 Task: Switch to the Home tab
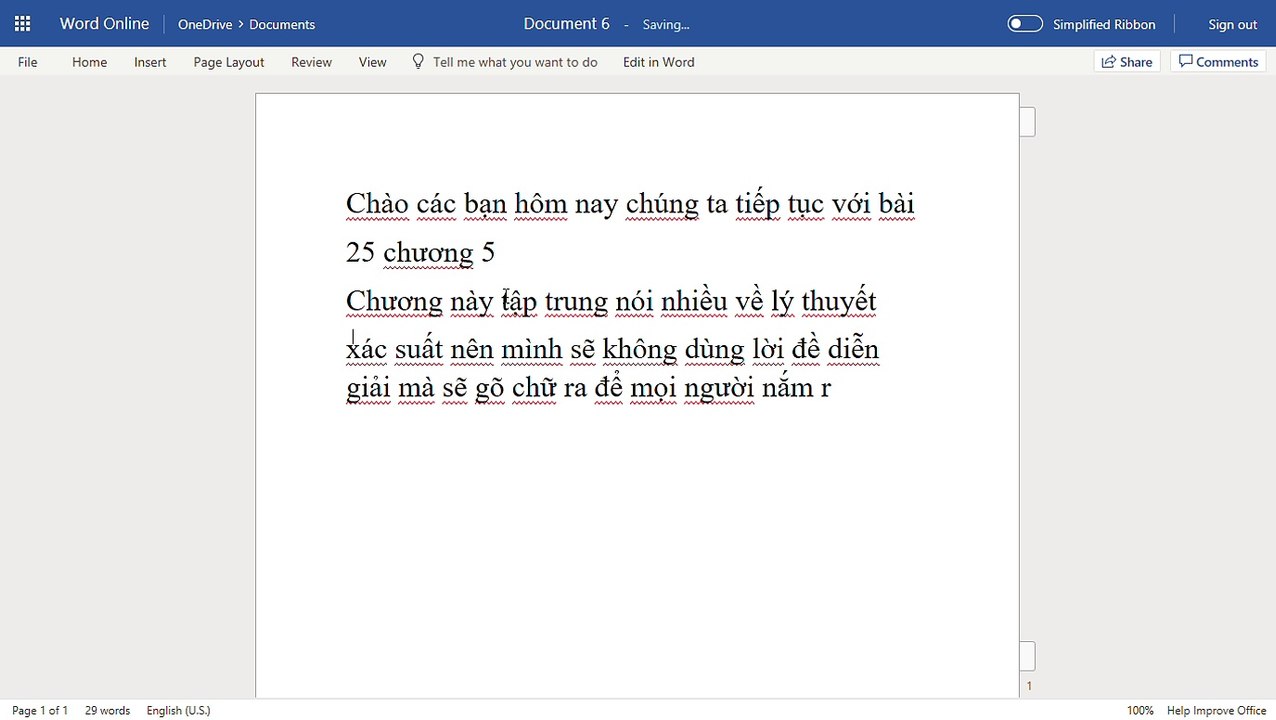click(89, 62)
